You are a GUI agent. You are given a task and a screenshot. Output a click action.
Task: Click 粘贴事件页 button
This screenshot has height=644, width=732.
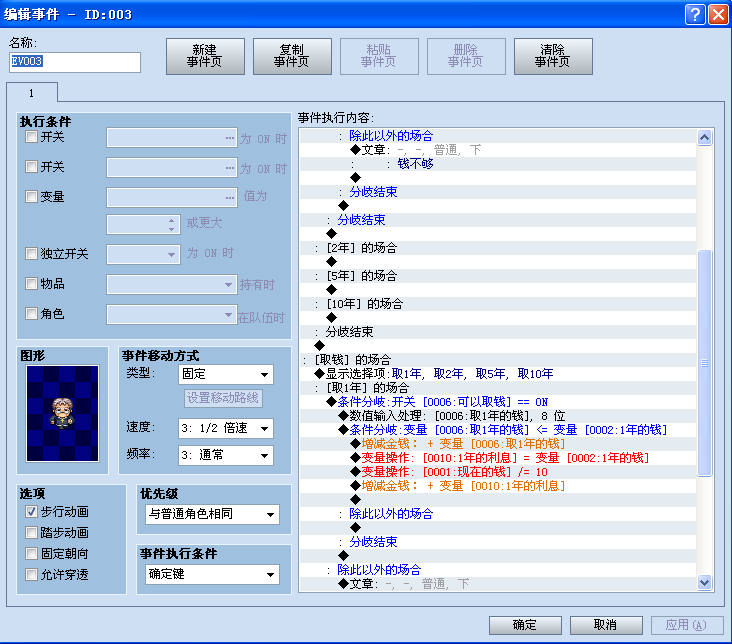[x=379, y=57]
